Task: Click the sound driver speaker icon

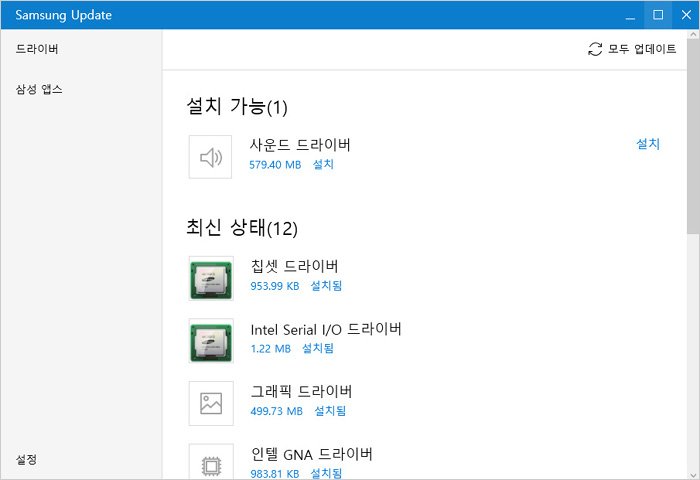Action: pyautogui.click(x=210, y=157)
